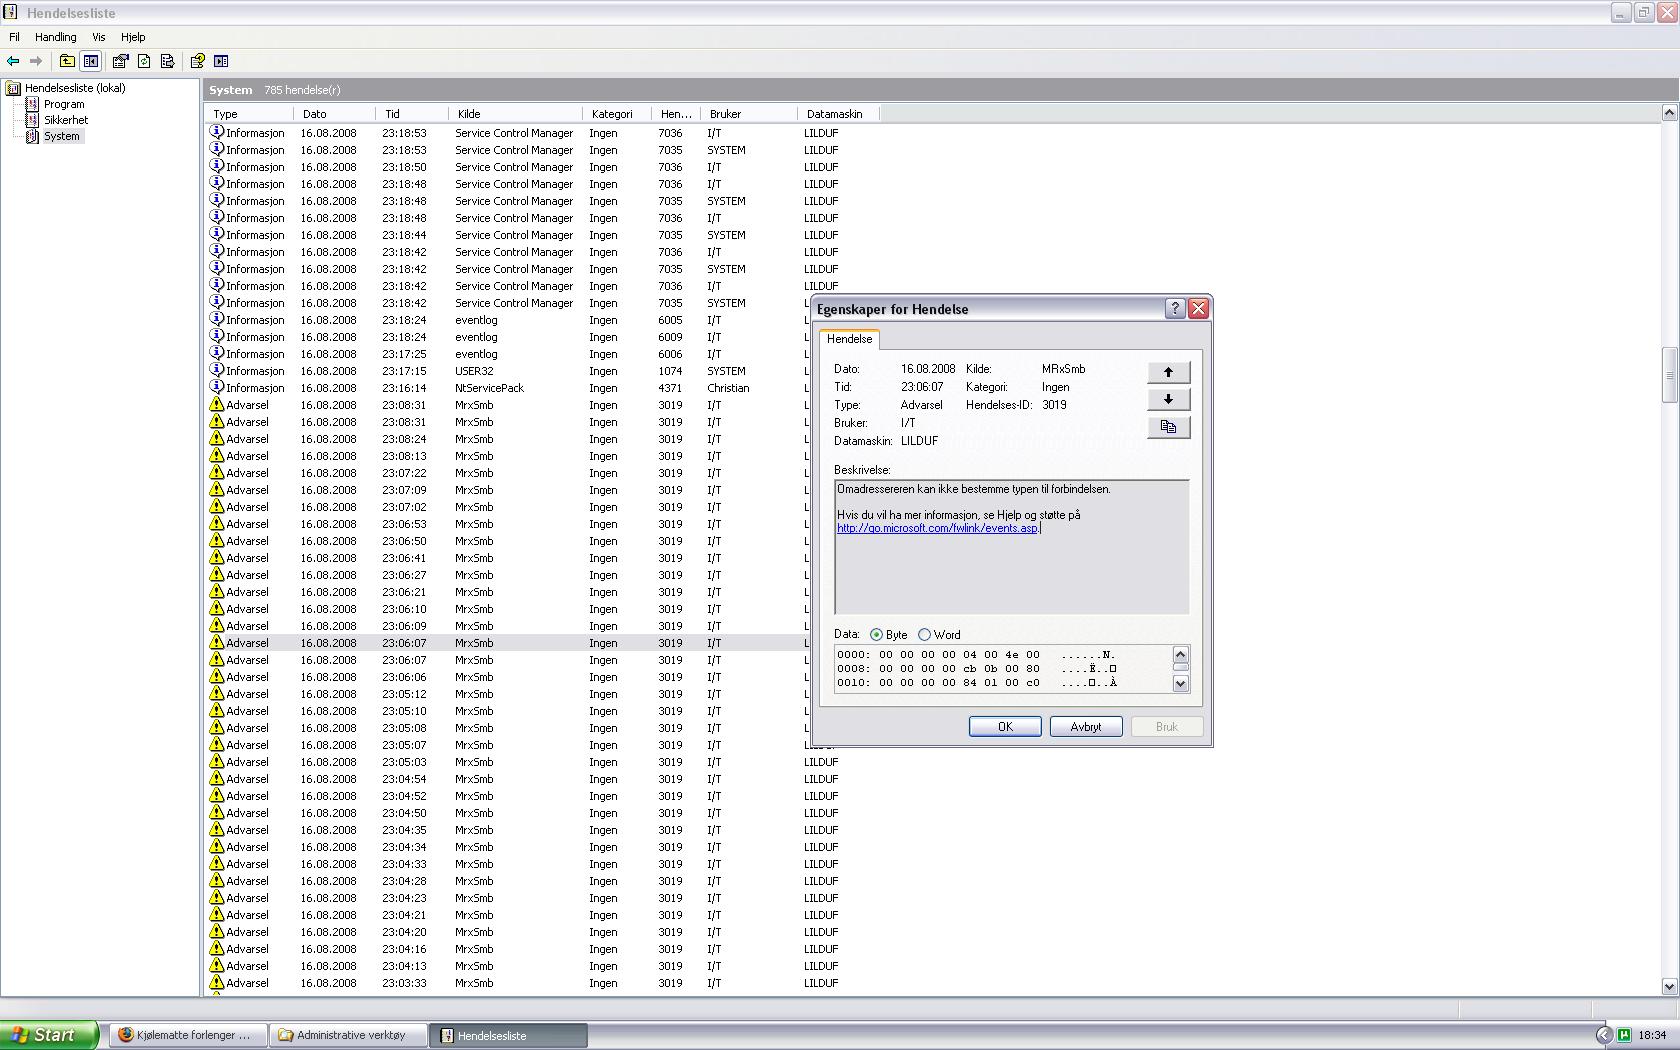1680x1050 pixels.
Task: Sort by the Kategori column header
Action: tap(618, 114)
